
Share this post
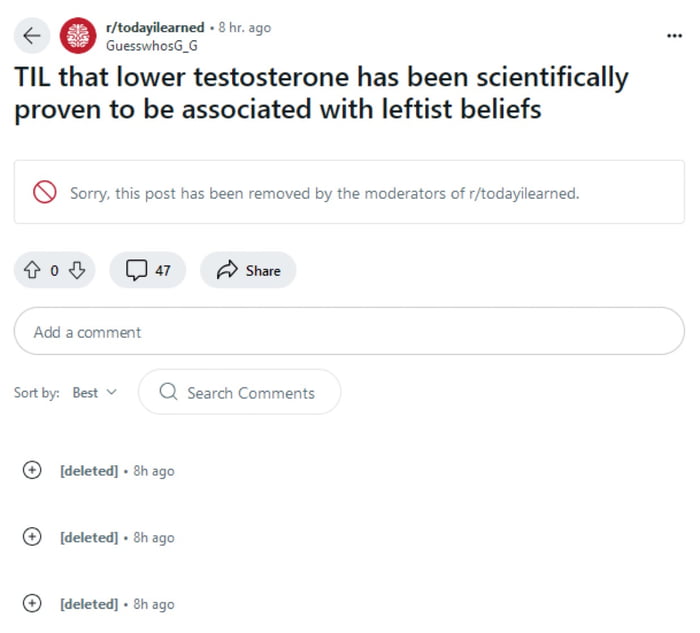[x=248, y=270]
